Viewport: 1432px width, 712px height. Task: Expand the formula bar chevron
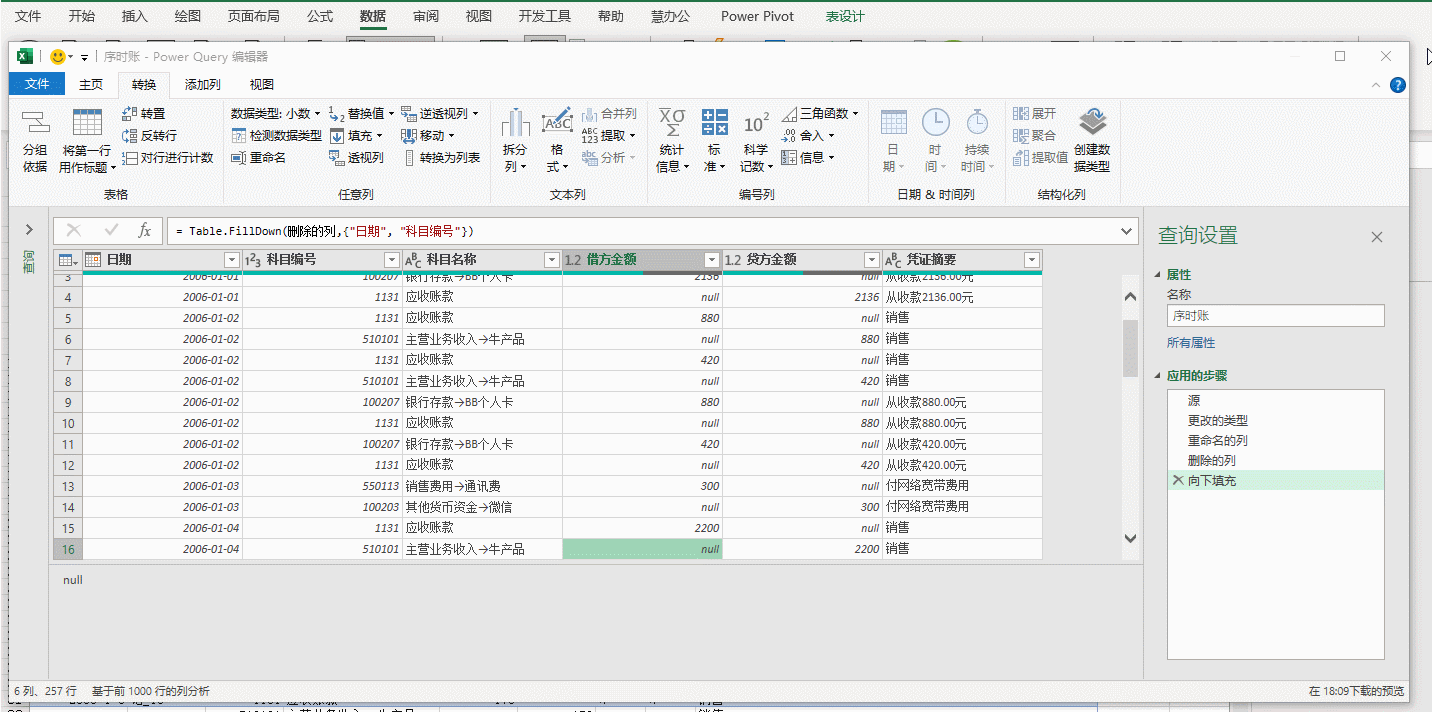pyautogui.click(x=1128, y=231)
